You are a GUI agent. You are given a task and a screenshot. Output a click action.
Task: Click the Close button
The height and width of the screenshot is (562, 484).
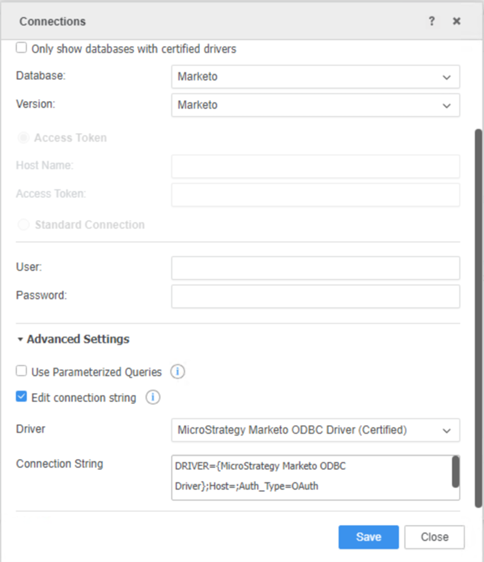(435, 537)
